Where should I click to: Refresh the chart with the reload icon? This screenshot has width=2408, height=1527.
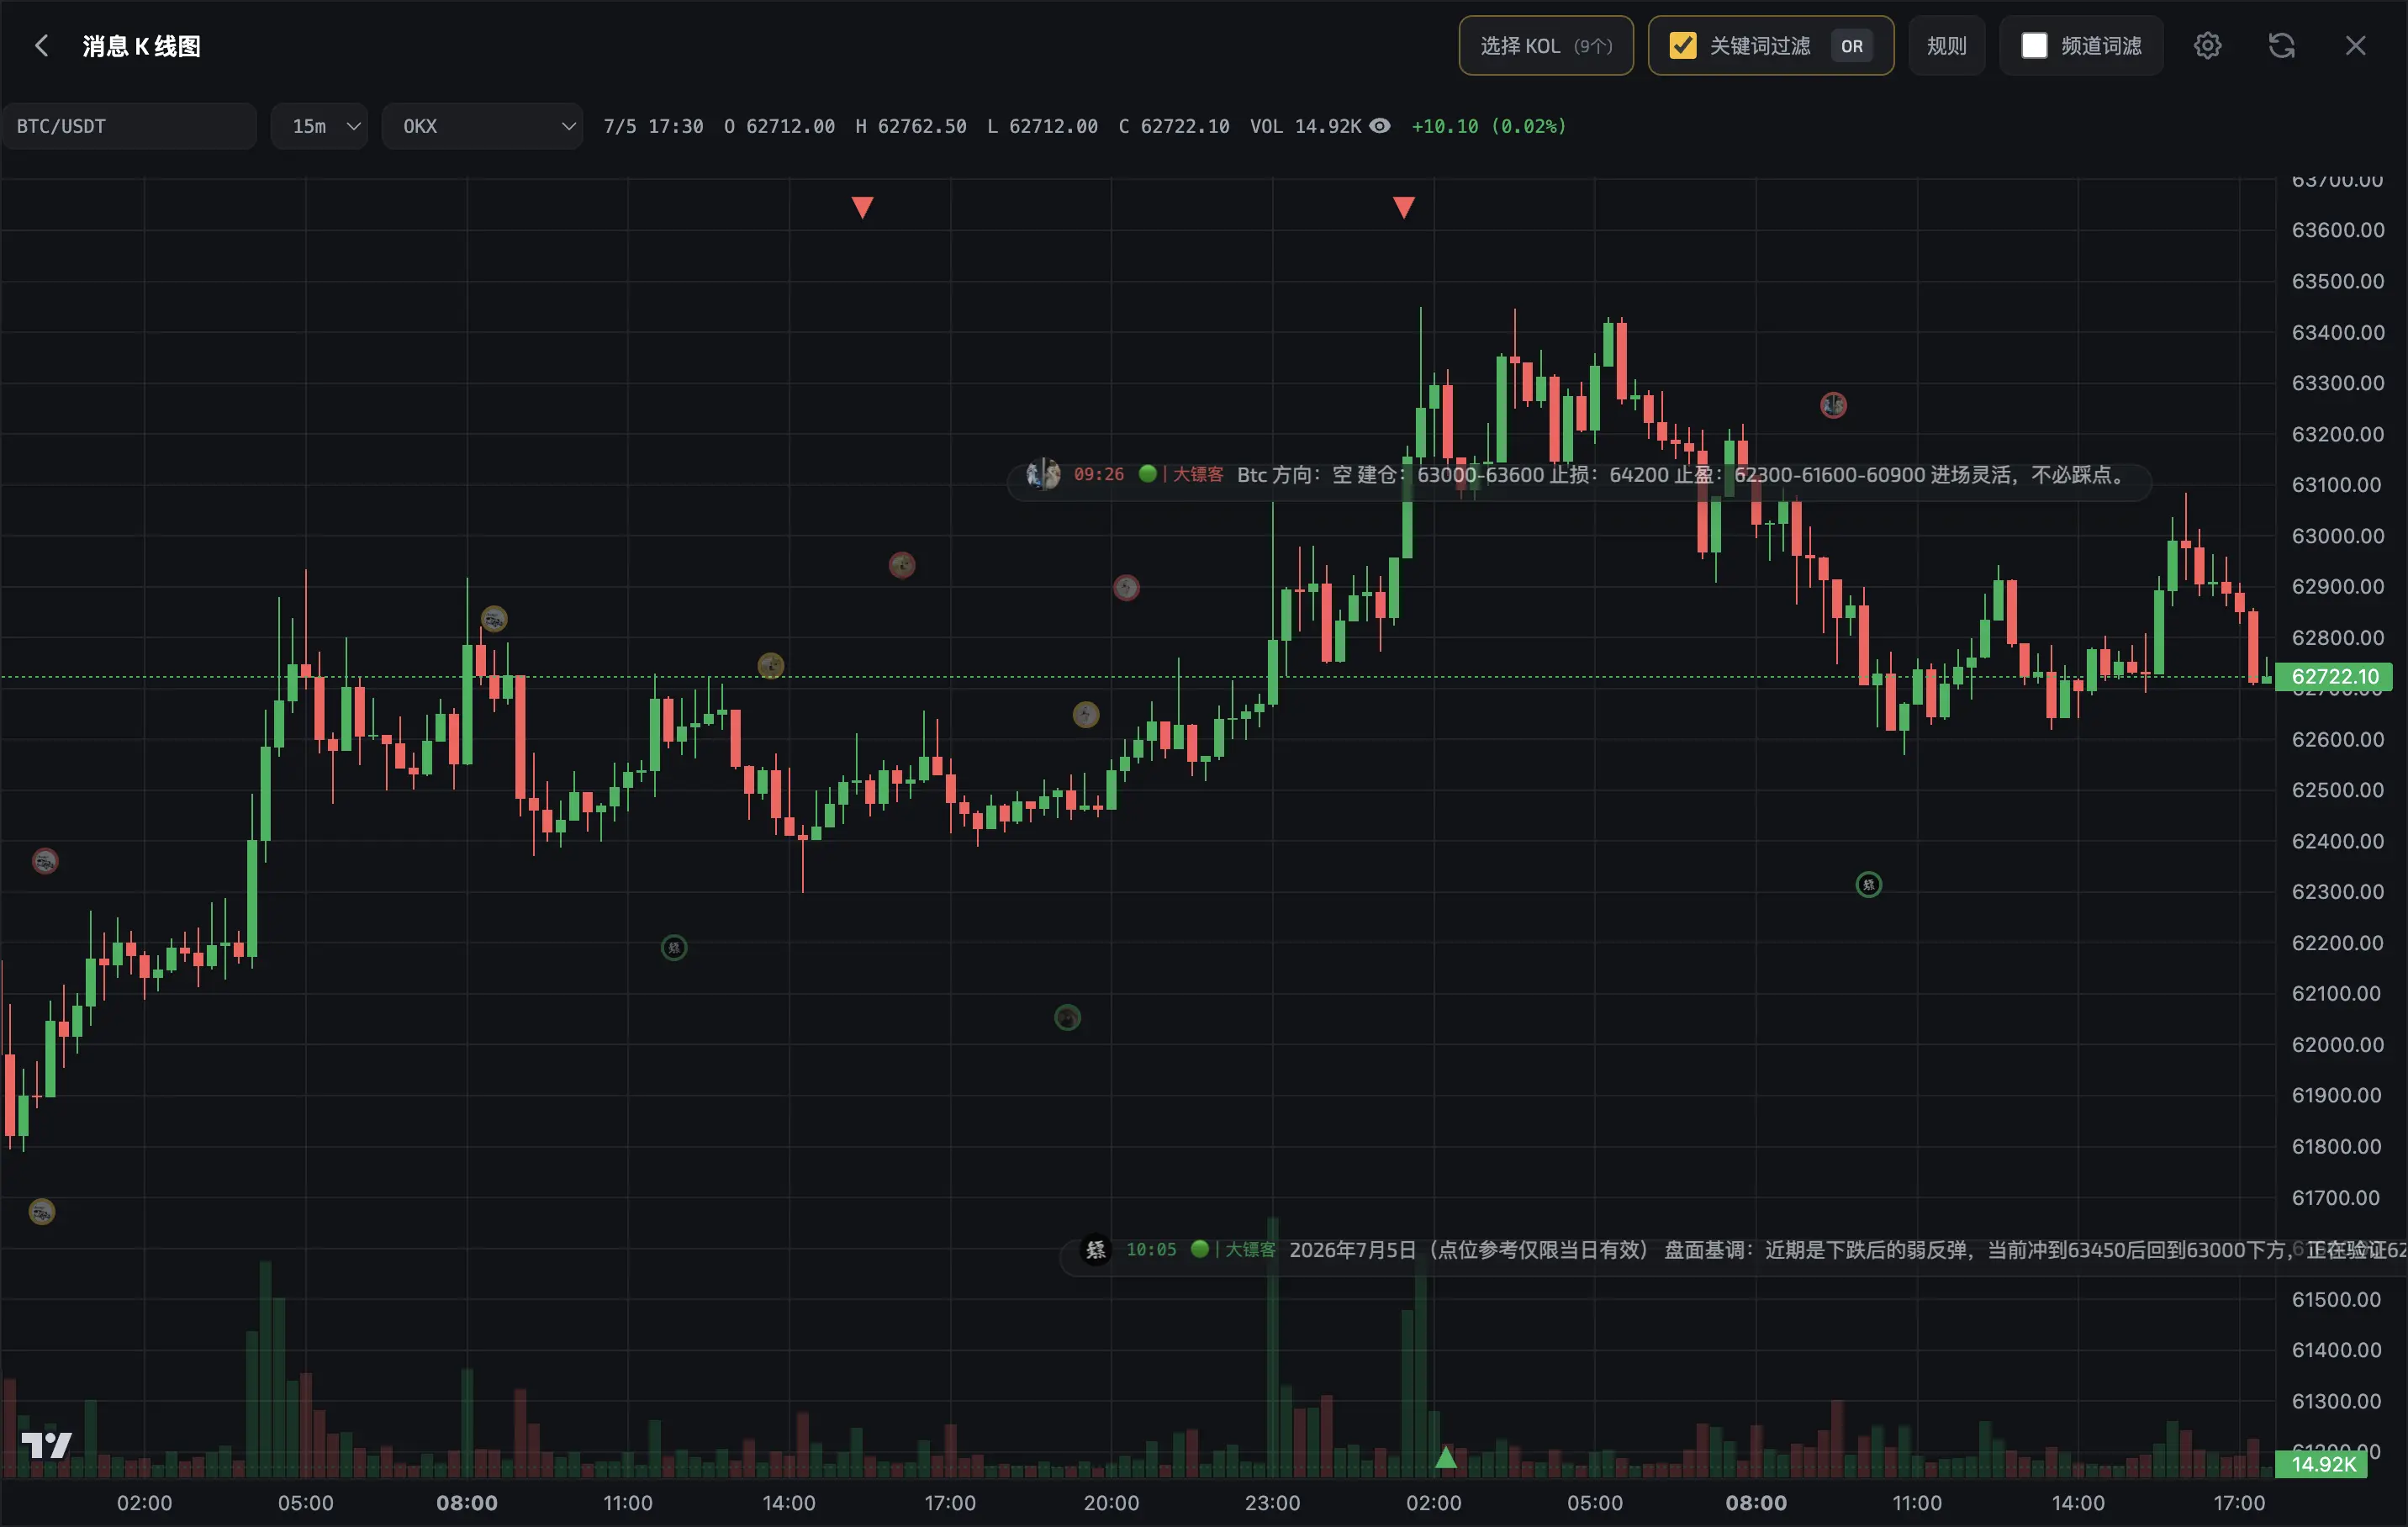[x=2281, y=46]
